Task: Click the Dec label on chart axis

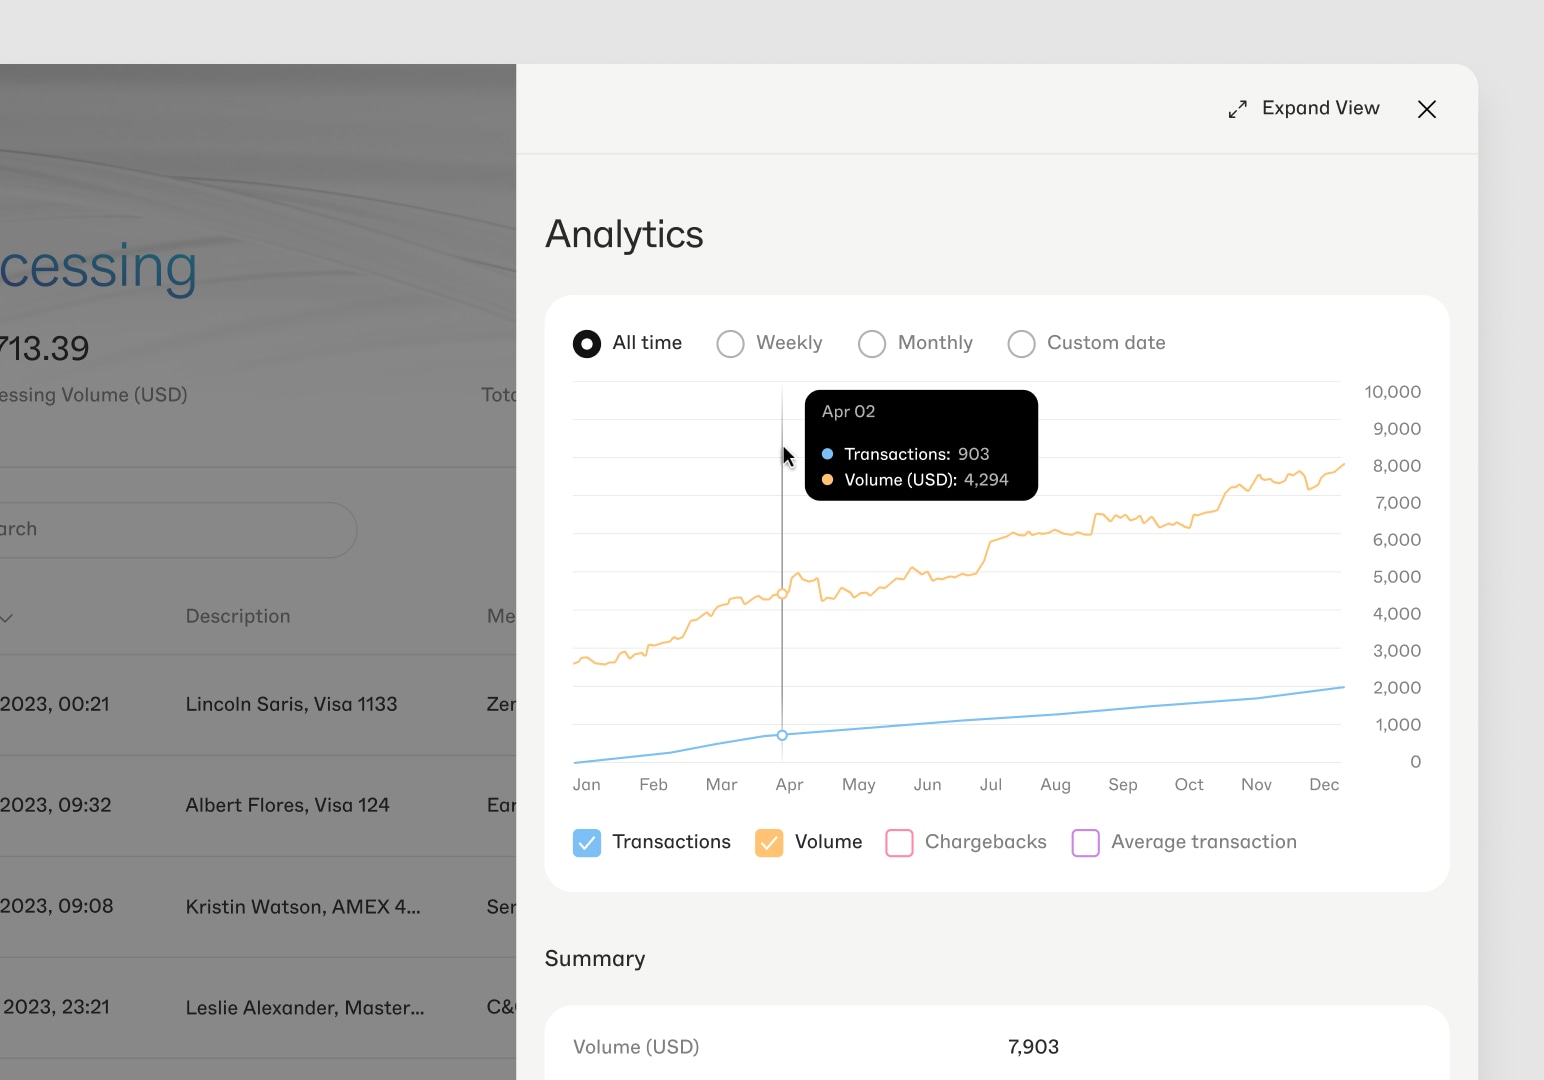Action: click(1324, 785)
